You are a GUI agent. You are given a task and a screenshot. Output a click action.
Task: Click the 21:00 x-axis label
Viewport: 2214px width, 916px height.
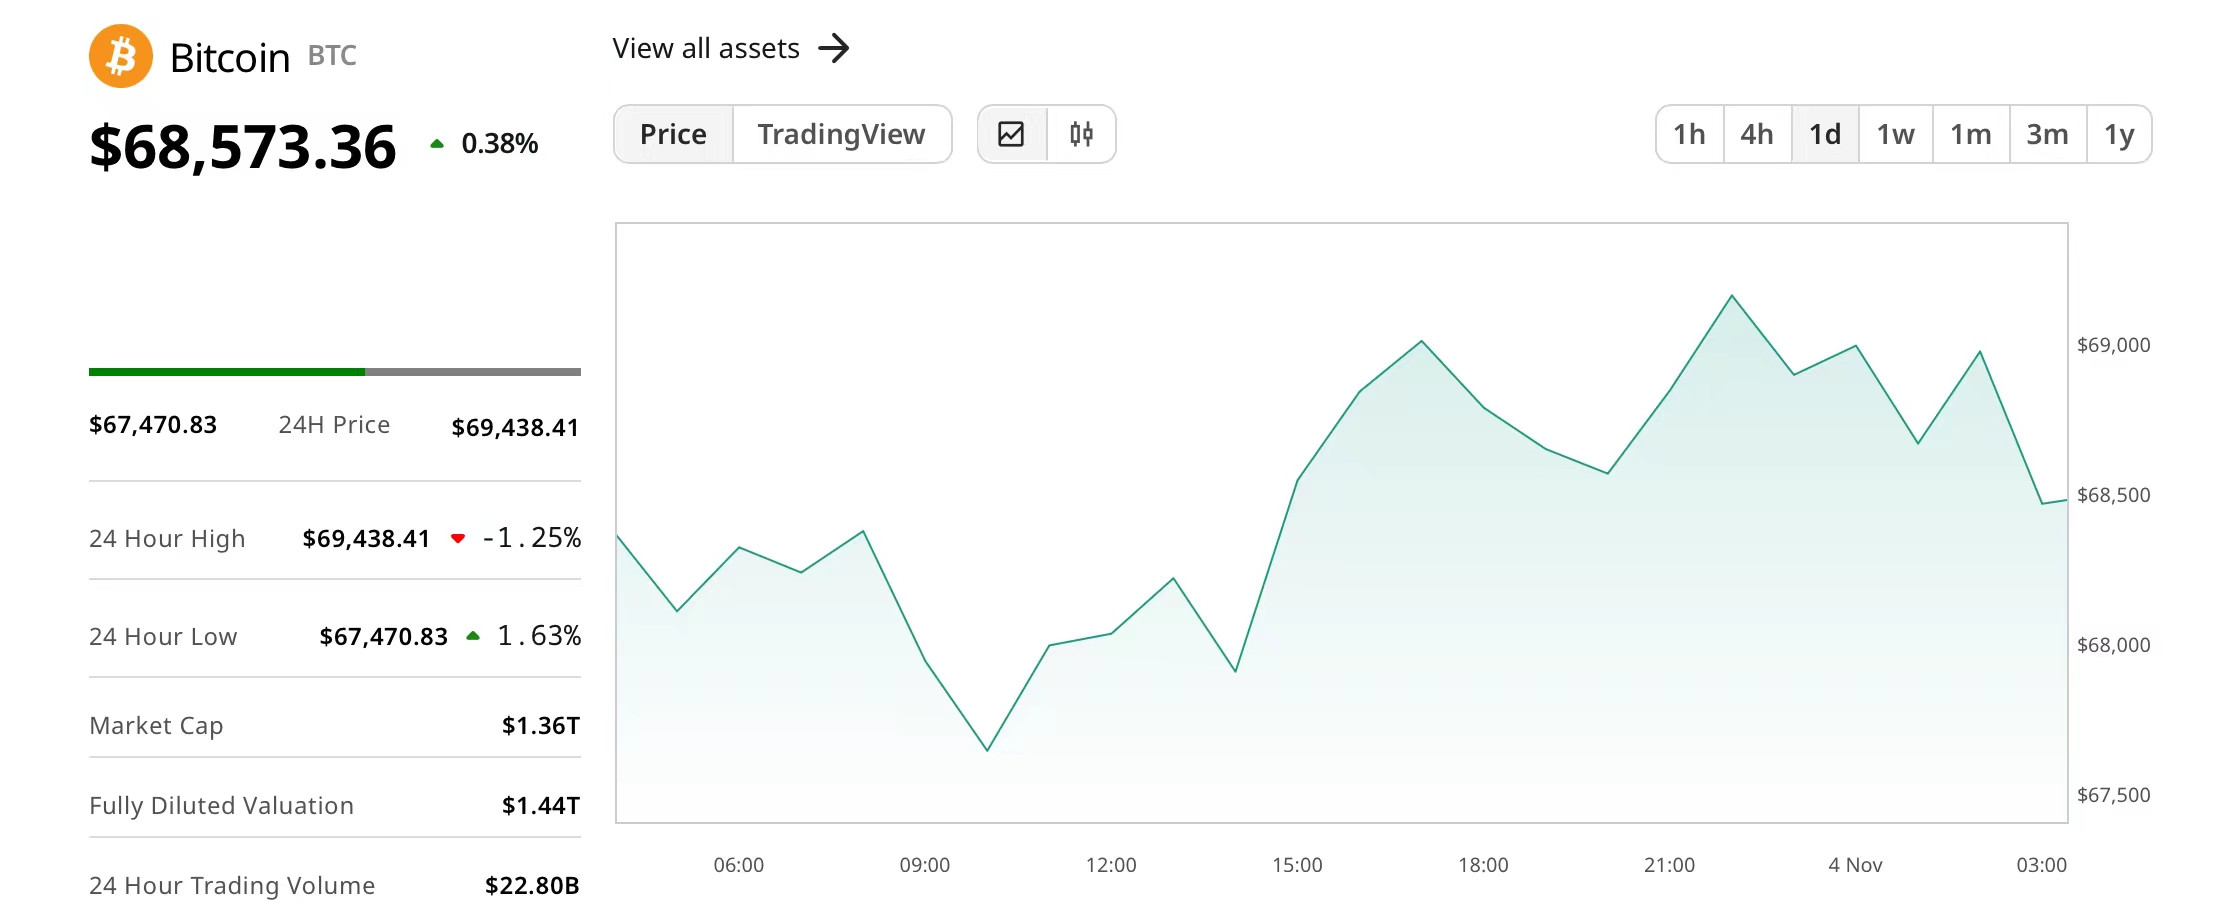(1669, 865)
